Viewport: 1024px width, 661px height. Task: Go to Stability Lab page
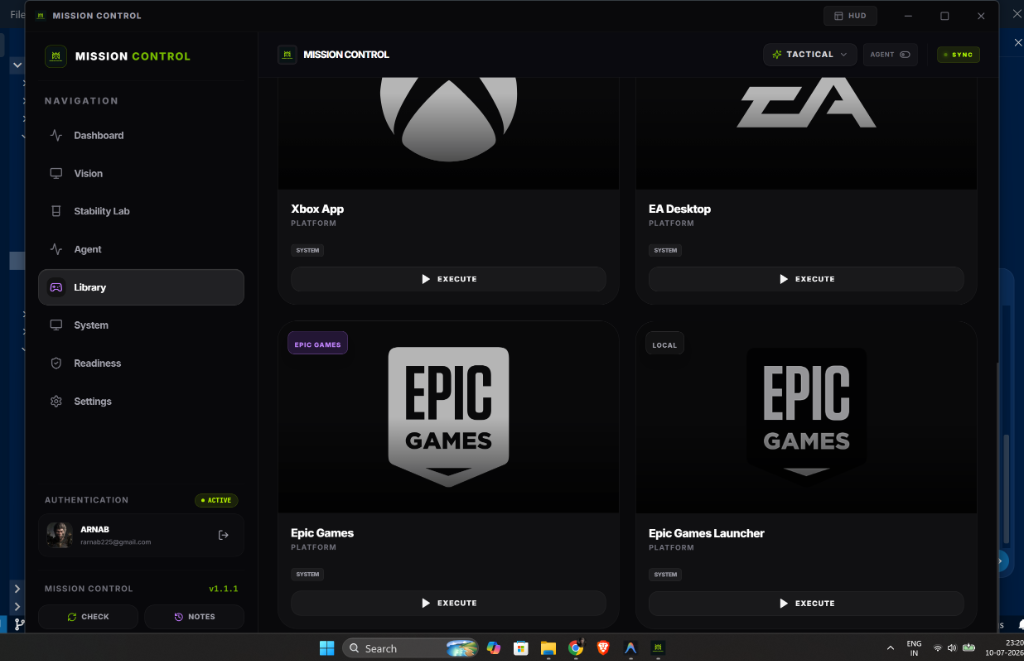[x=140, y=211]
